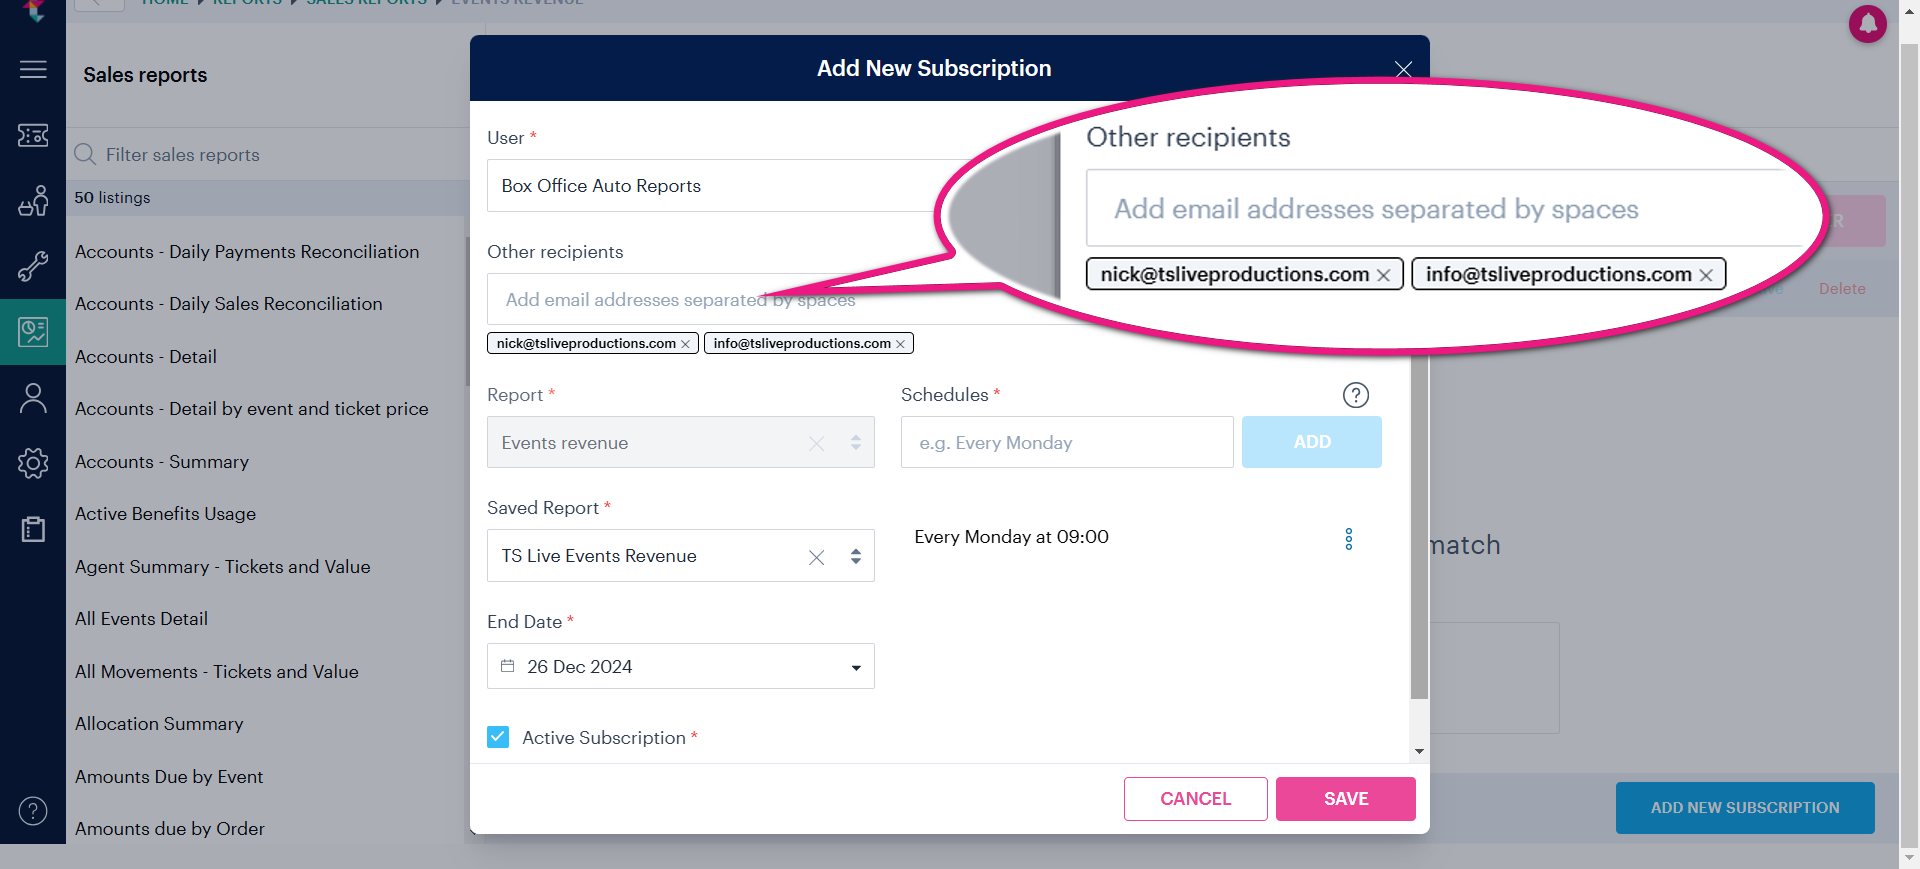Open the clipboard sidebar icon
Image resolution: width=1920 pixels, height=869 pixels.
click(x=33, y=529)
